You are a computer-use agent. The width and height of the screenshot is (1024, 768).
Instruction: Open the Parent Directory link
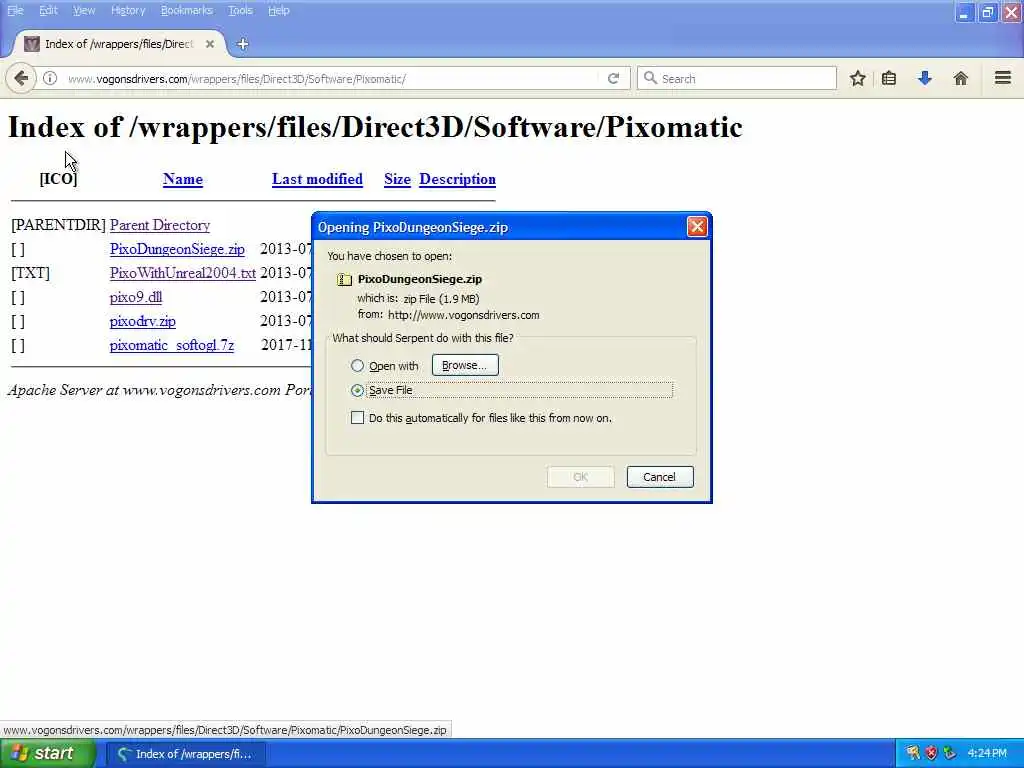[160, 225]
